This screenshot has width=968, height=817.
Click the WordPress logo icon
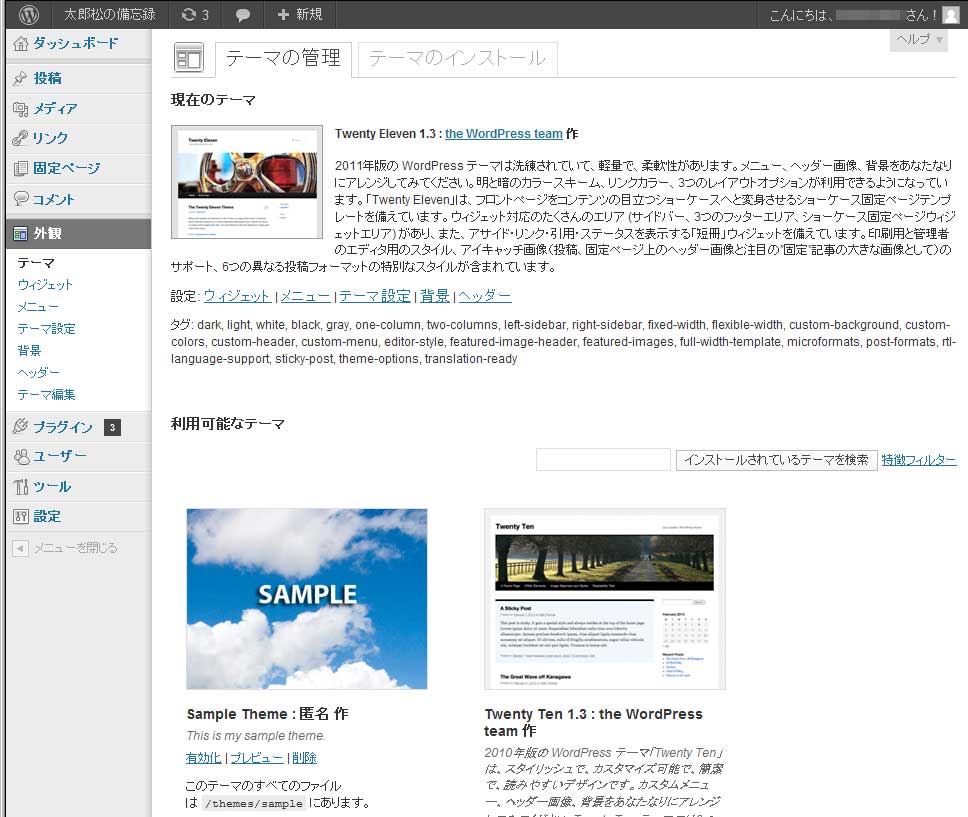[28, 14]
